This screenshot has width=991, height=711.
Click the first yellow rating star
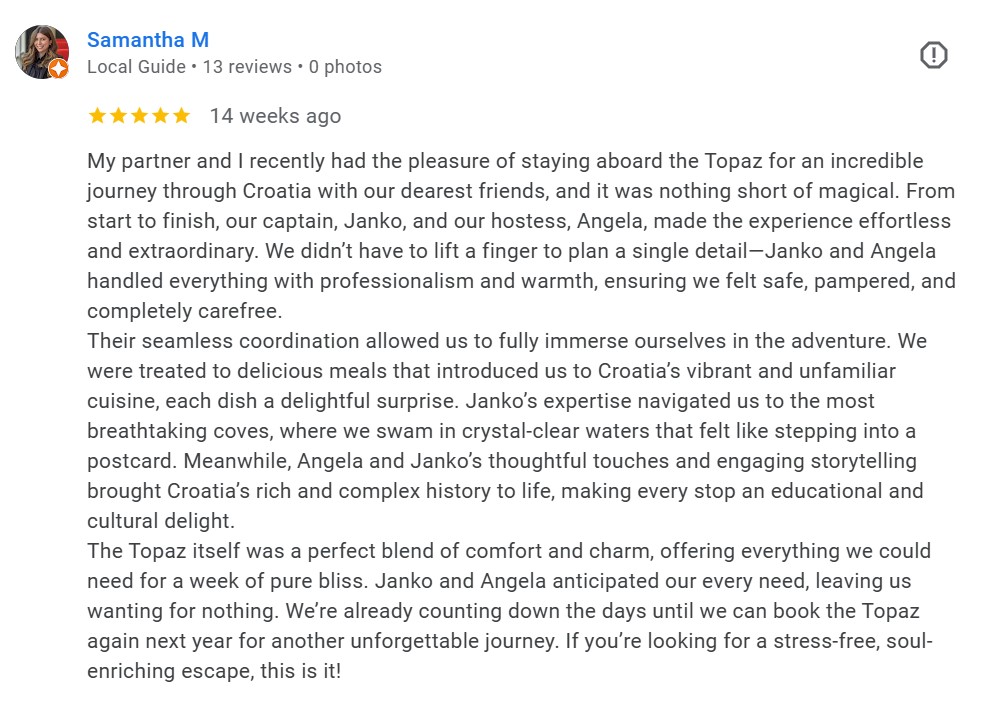click(x=97, y=116)
